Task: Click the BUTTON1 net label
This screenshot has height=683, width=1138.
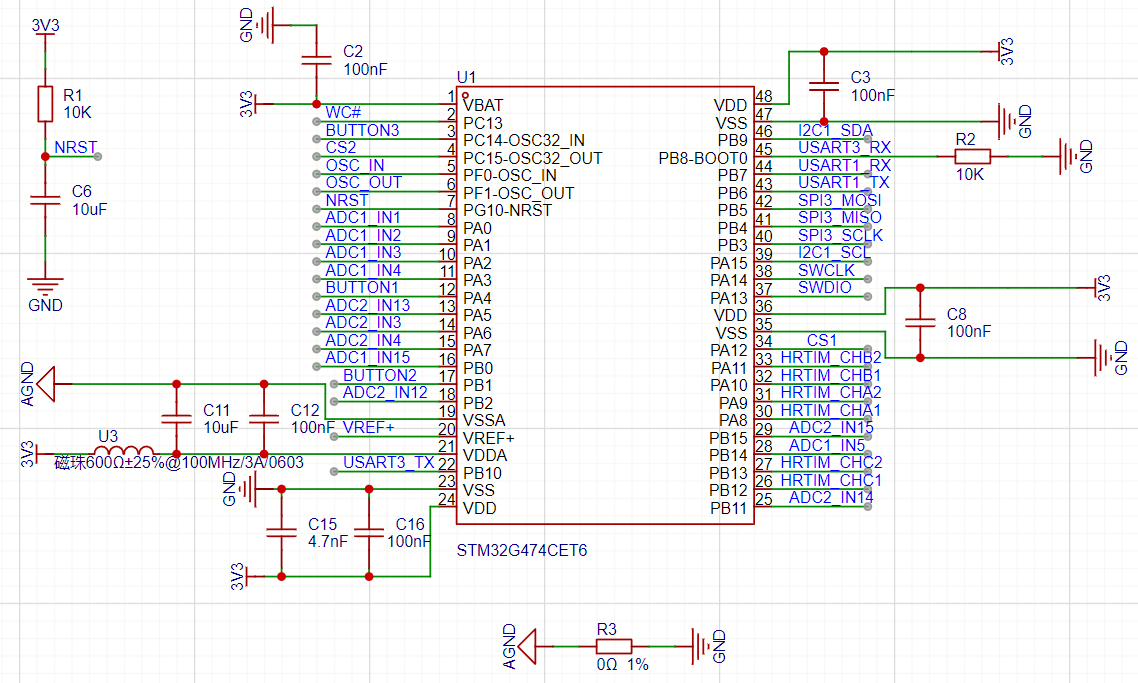Action: point(362,287)
